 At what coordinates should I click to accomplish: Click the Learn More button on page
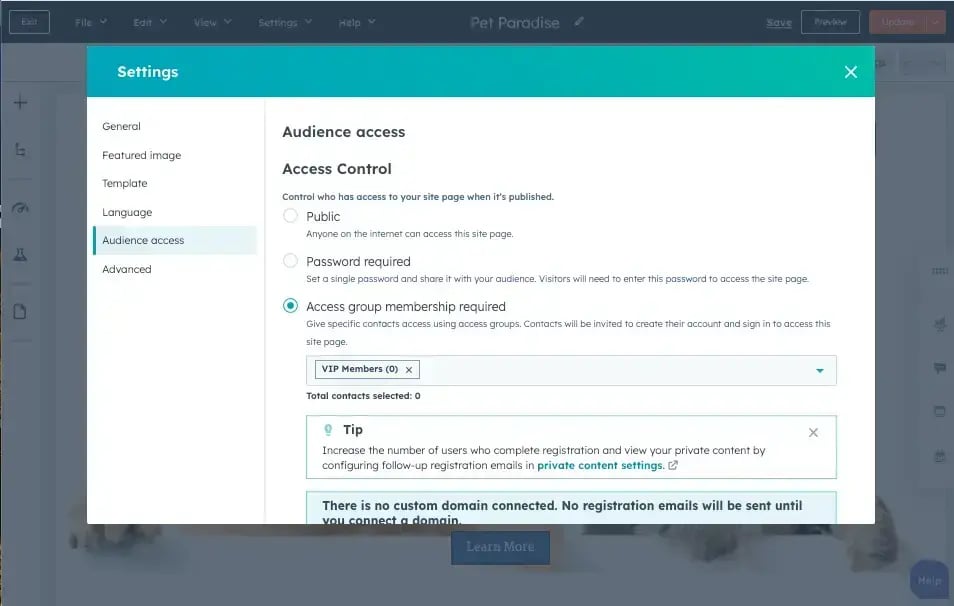click(x=500, y=547)
